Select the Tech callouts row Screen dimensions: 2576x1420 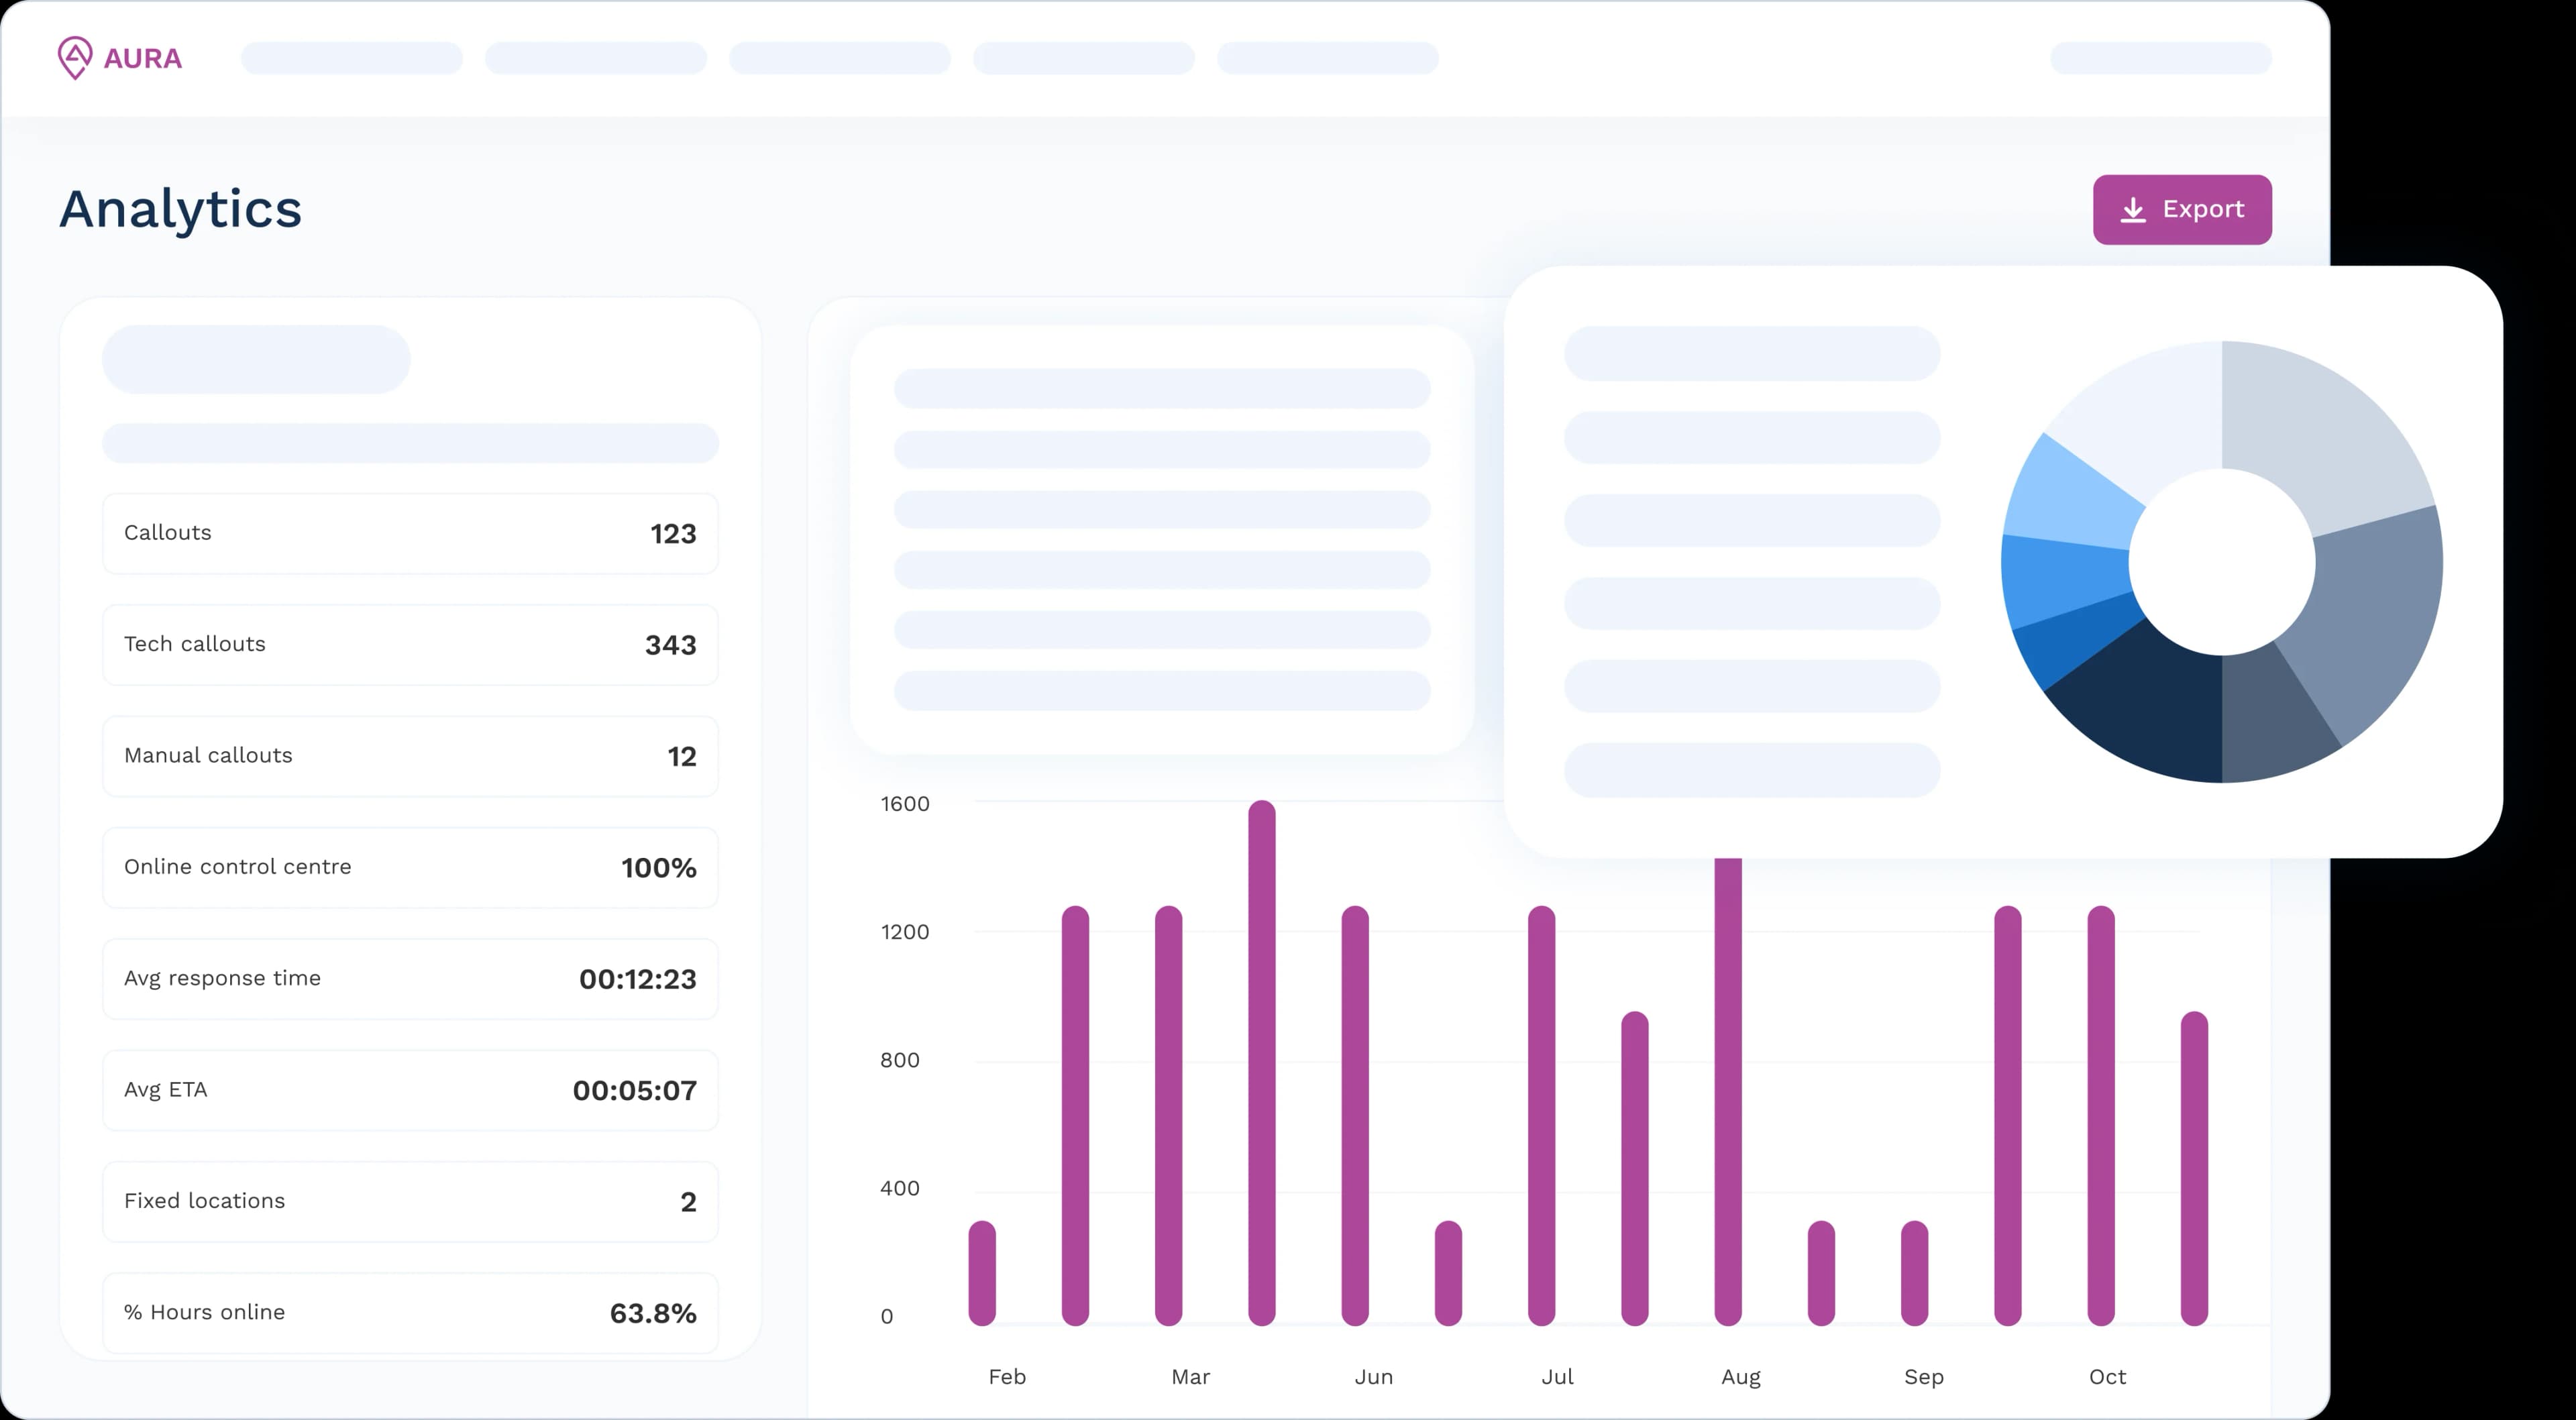(x=410, y=645)
